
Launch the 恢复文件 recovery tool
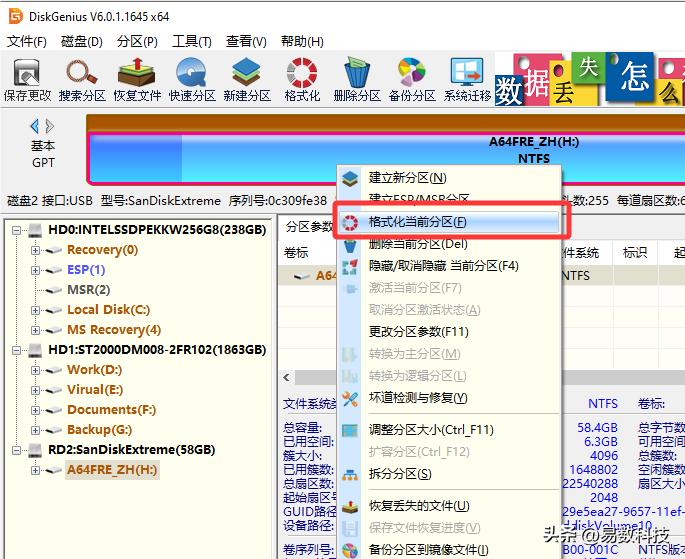[x=137, y=79]
